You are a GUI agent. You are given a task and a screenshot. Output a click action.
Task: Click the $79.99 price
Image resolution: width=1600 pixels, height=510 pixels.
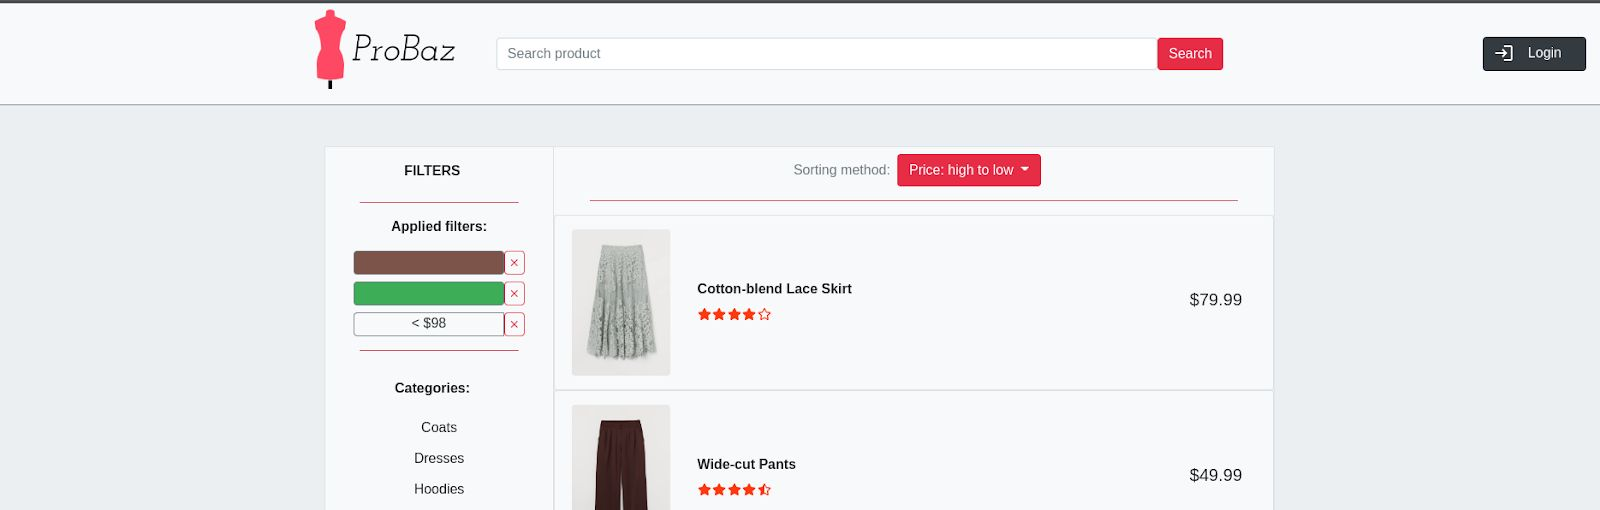pos(1215,300)
